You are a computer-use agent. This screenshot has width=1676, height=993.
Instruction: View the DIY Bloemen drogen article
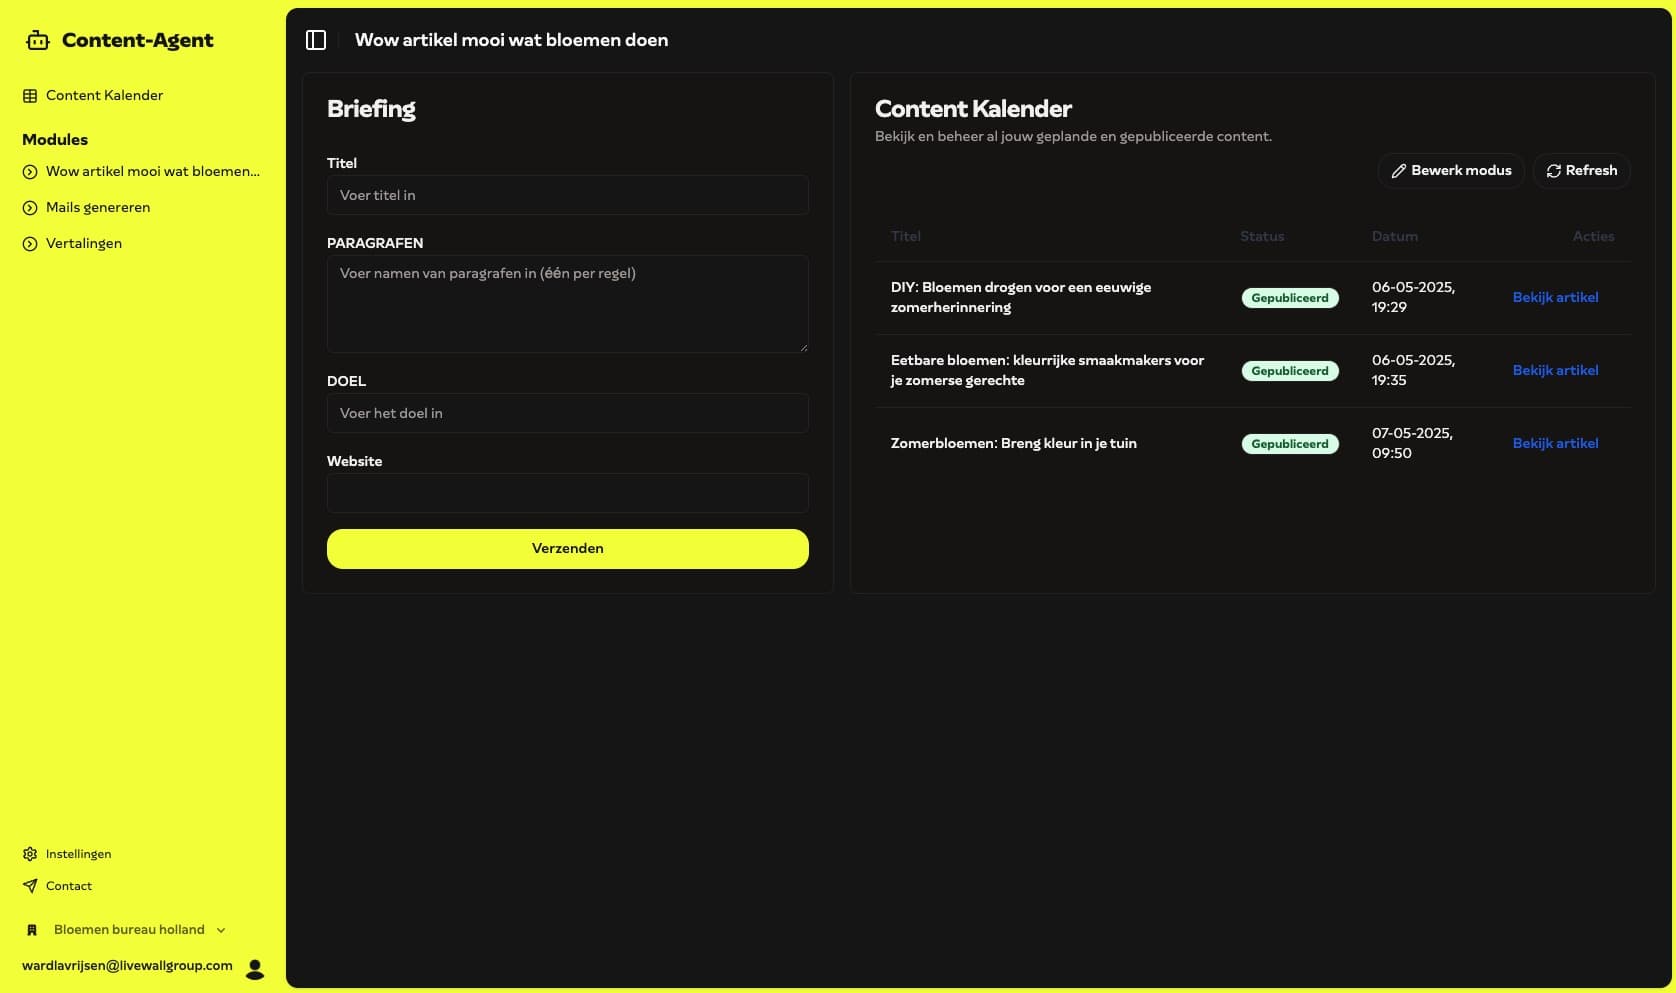coord(1555,298)
